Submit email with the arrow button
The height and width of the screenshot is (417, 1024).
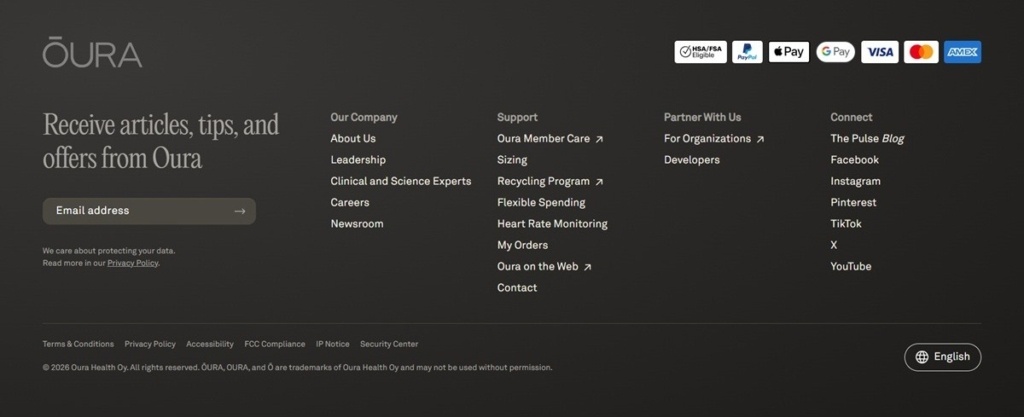tap(240, 211)
